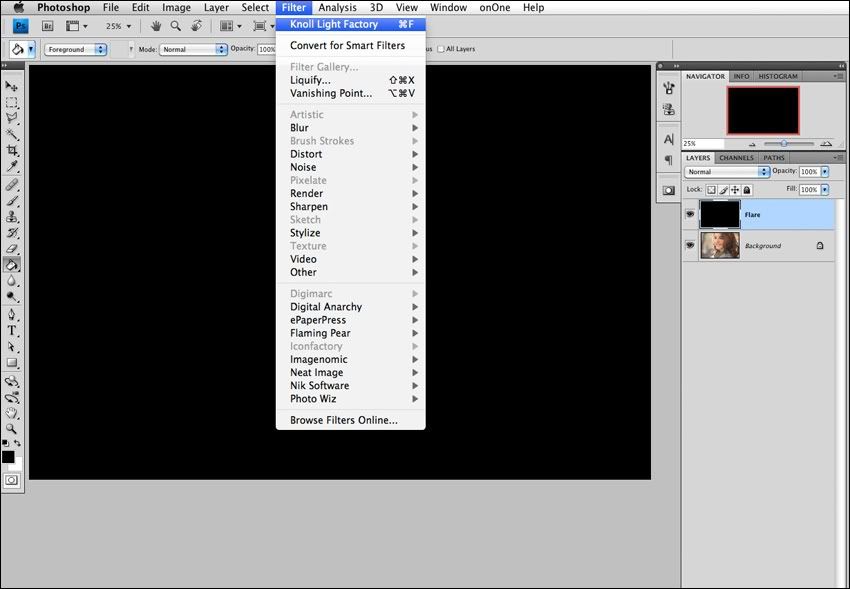Screen dimensions: 850x589
Task: Select the Move tool
Action: click(x=11, y=86)
